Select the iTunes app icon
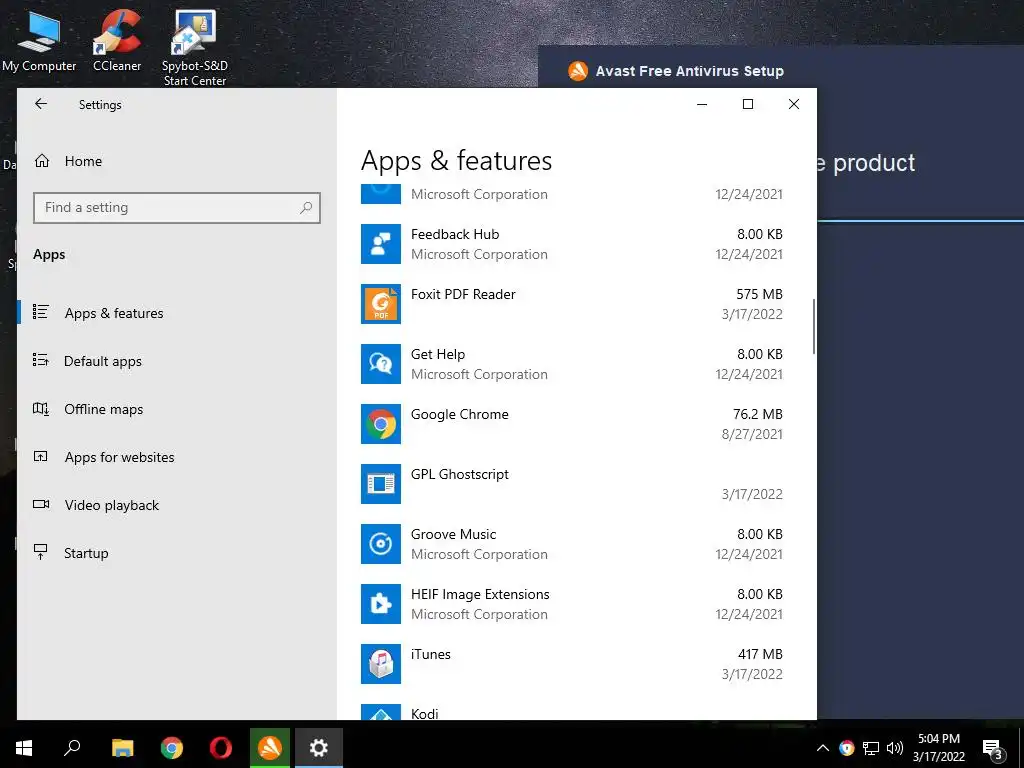The width and height of the screenshot is (1024, 768). [x=381, y=665]
